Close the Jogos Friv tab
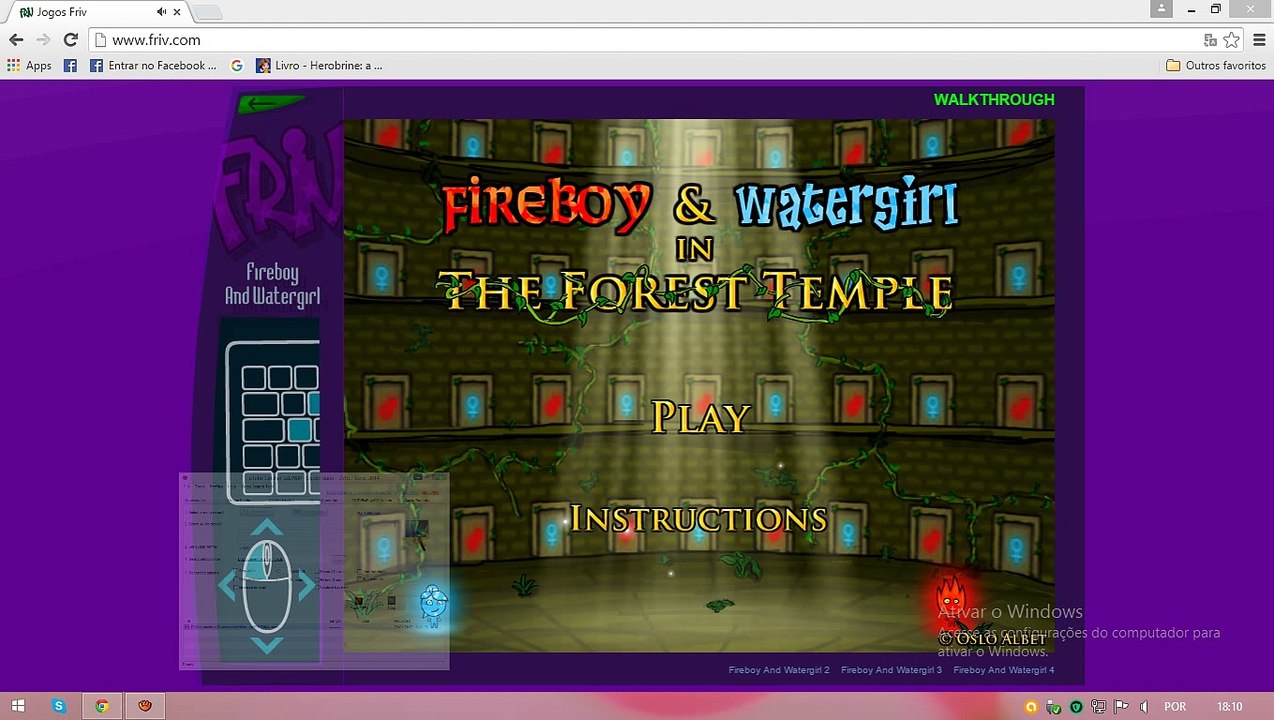This screenshot has height=720, width=1274. (176, 12)
